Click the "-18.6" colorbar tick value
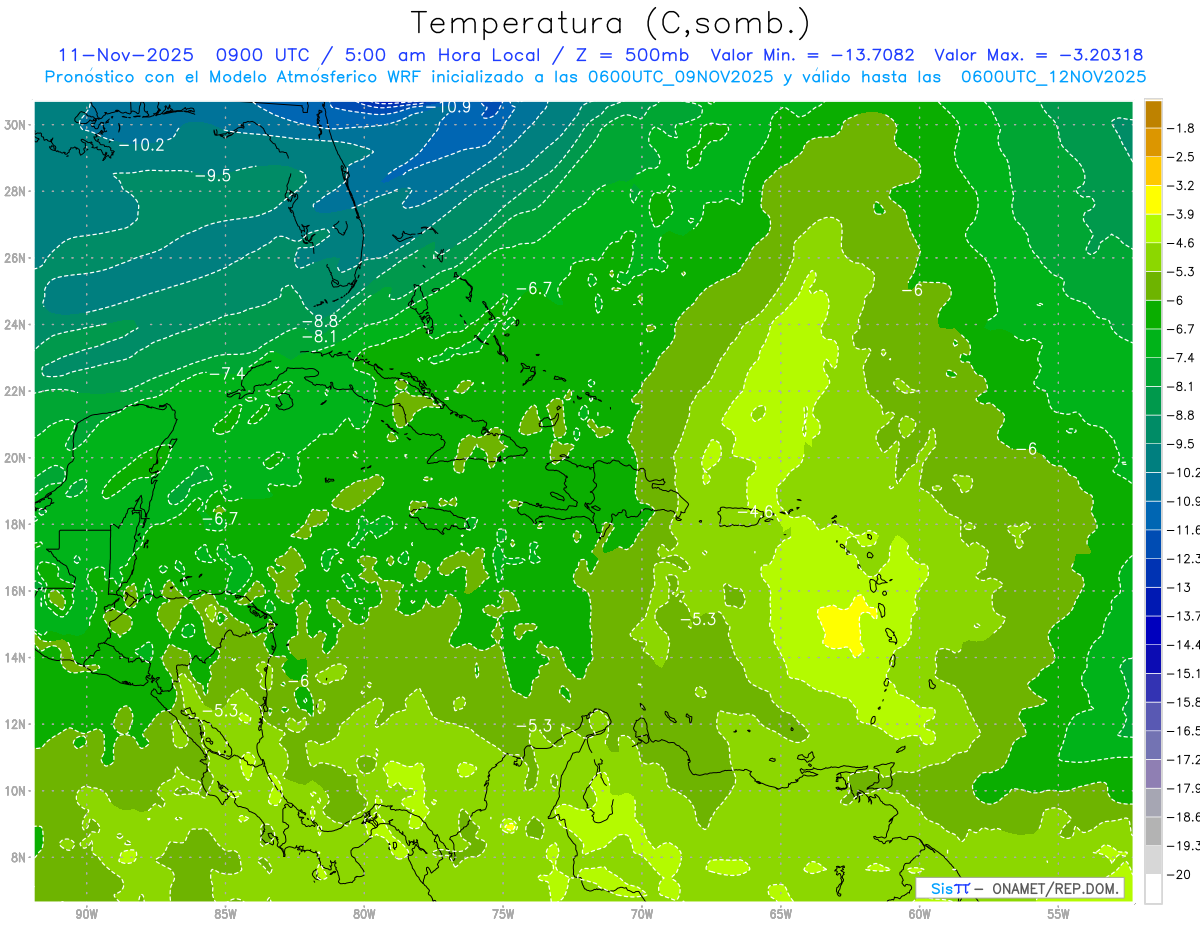 coord(1184,817)
